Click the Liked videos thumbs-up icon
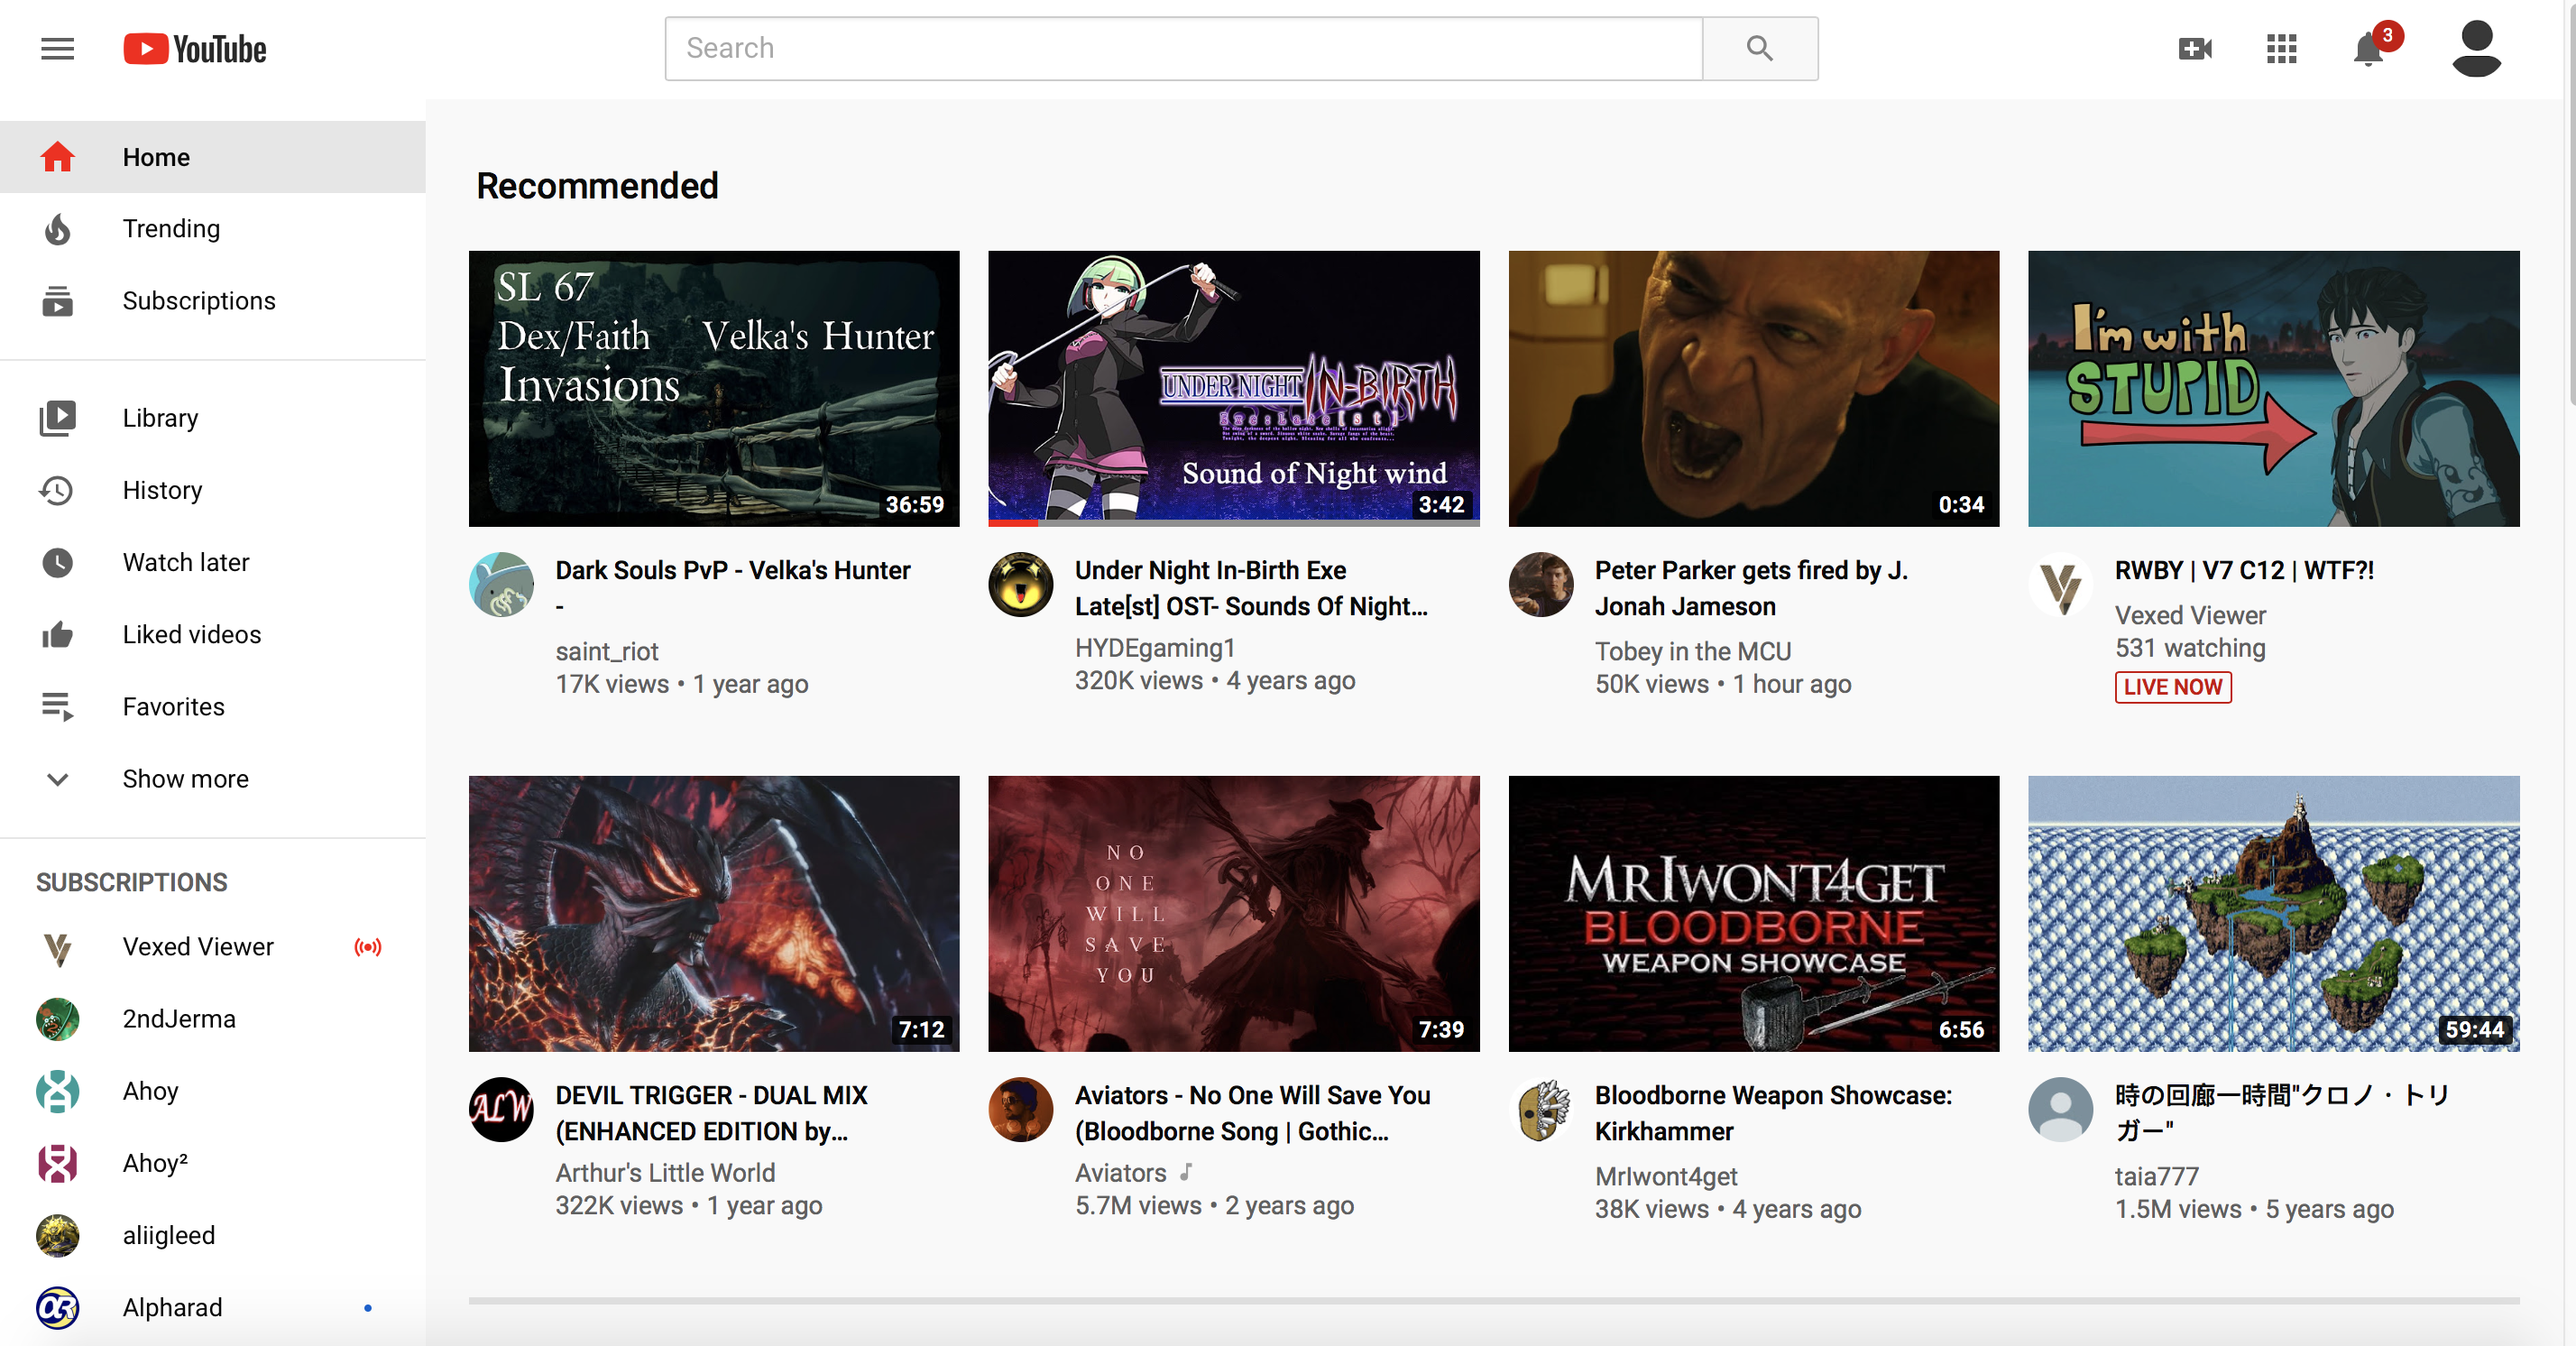The height and width of the screenshot is (1346, 2576). (x=57, y=634)
